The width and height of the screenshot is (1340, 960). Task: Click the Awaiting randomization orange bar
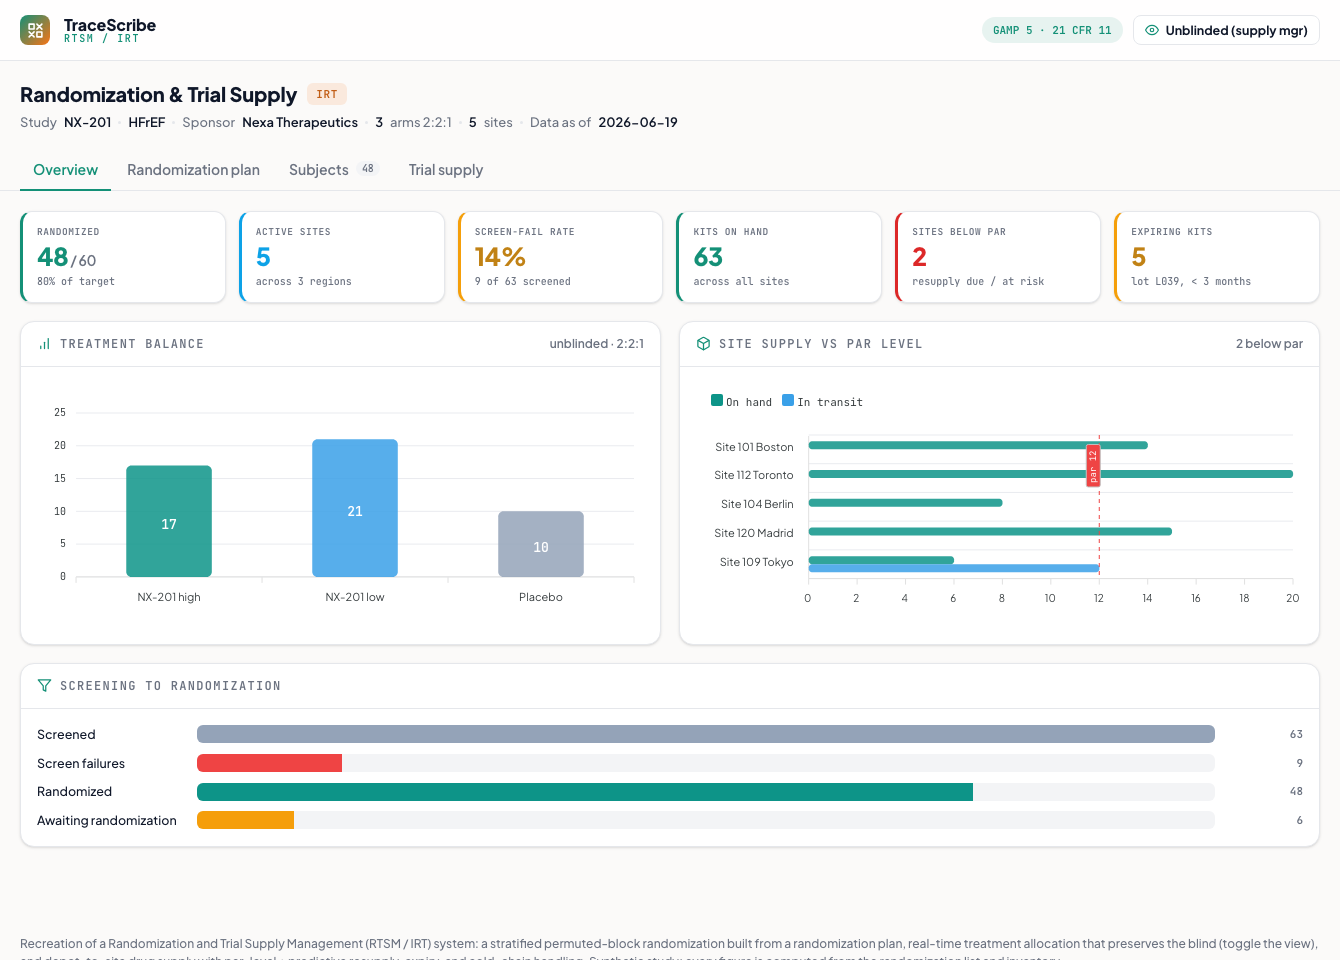tap(246, 820)
